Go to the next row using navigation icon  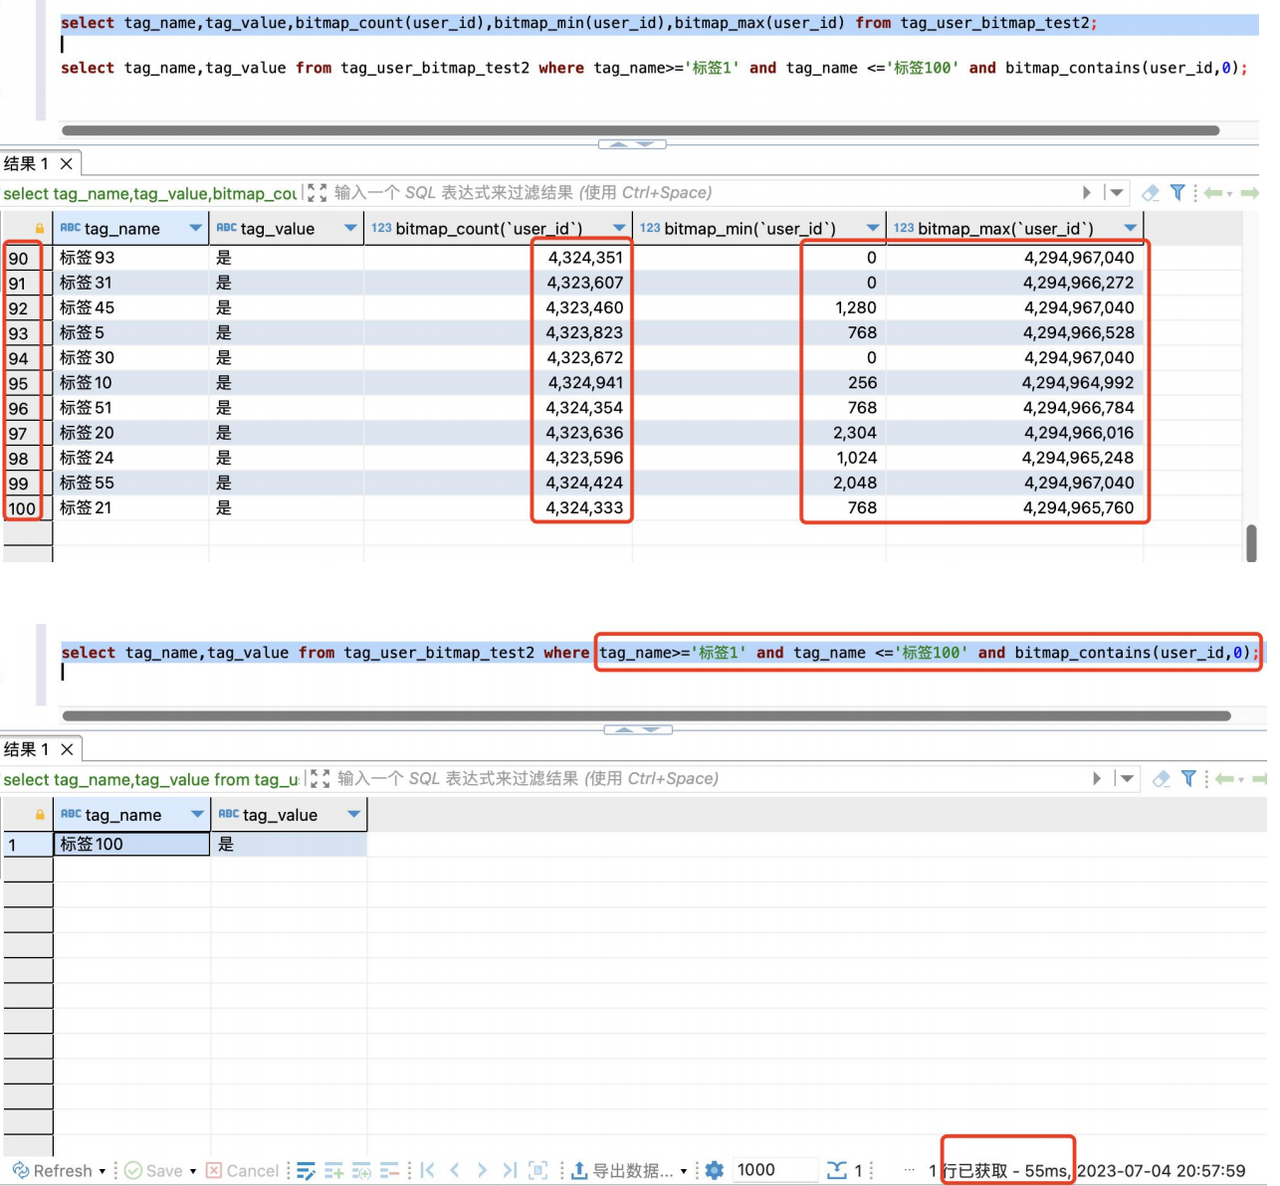click(x=482, y=1170)
